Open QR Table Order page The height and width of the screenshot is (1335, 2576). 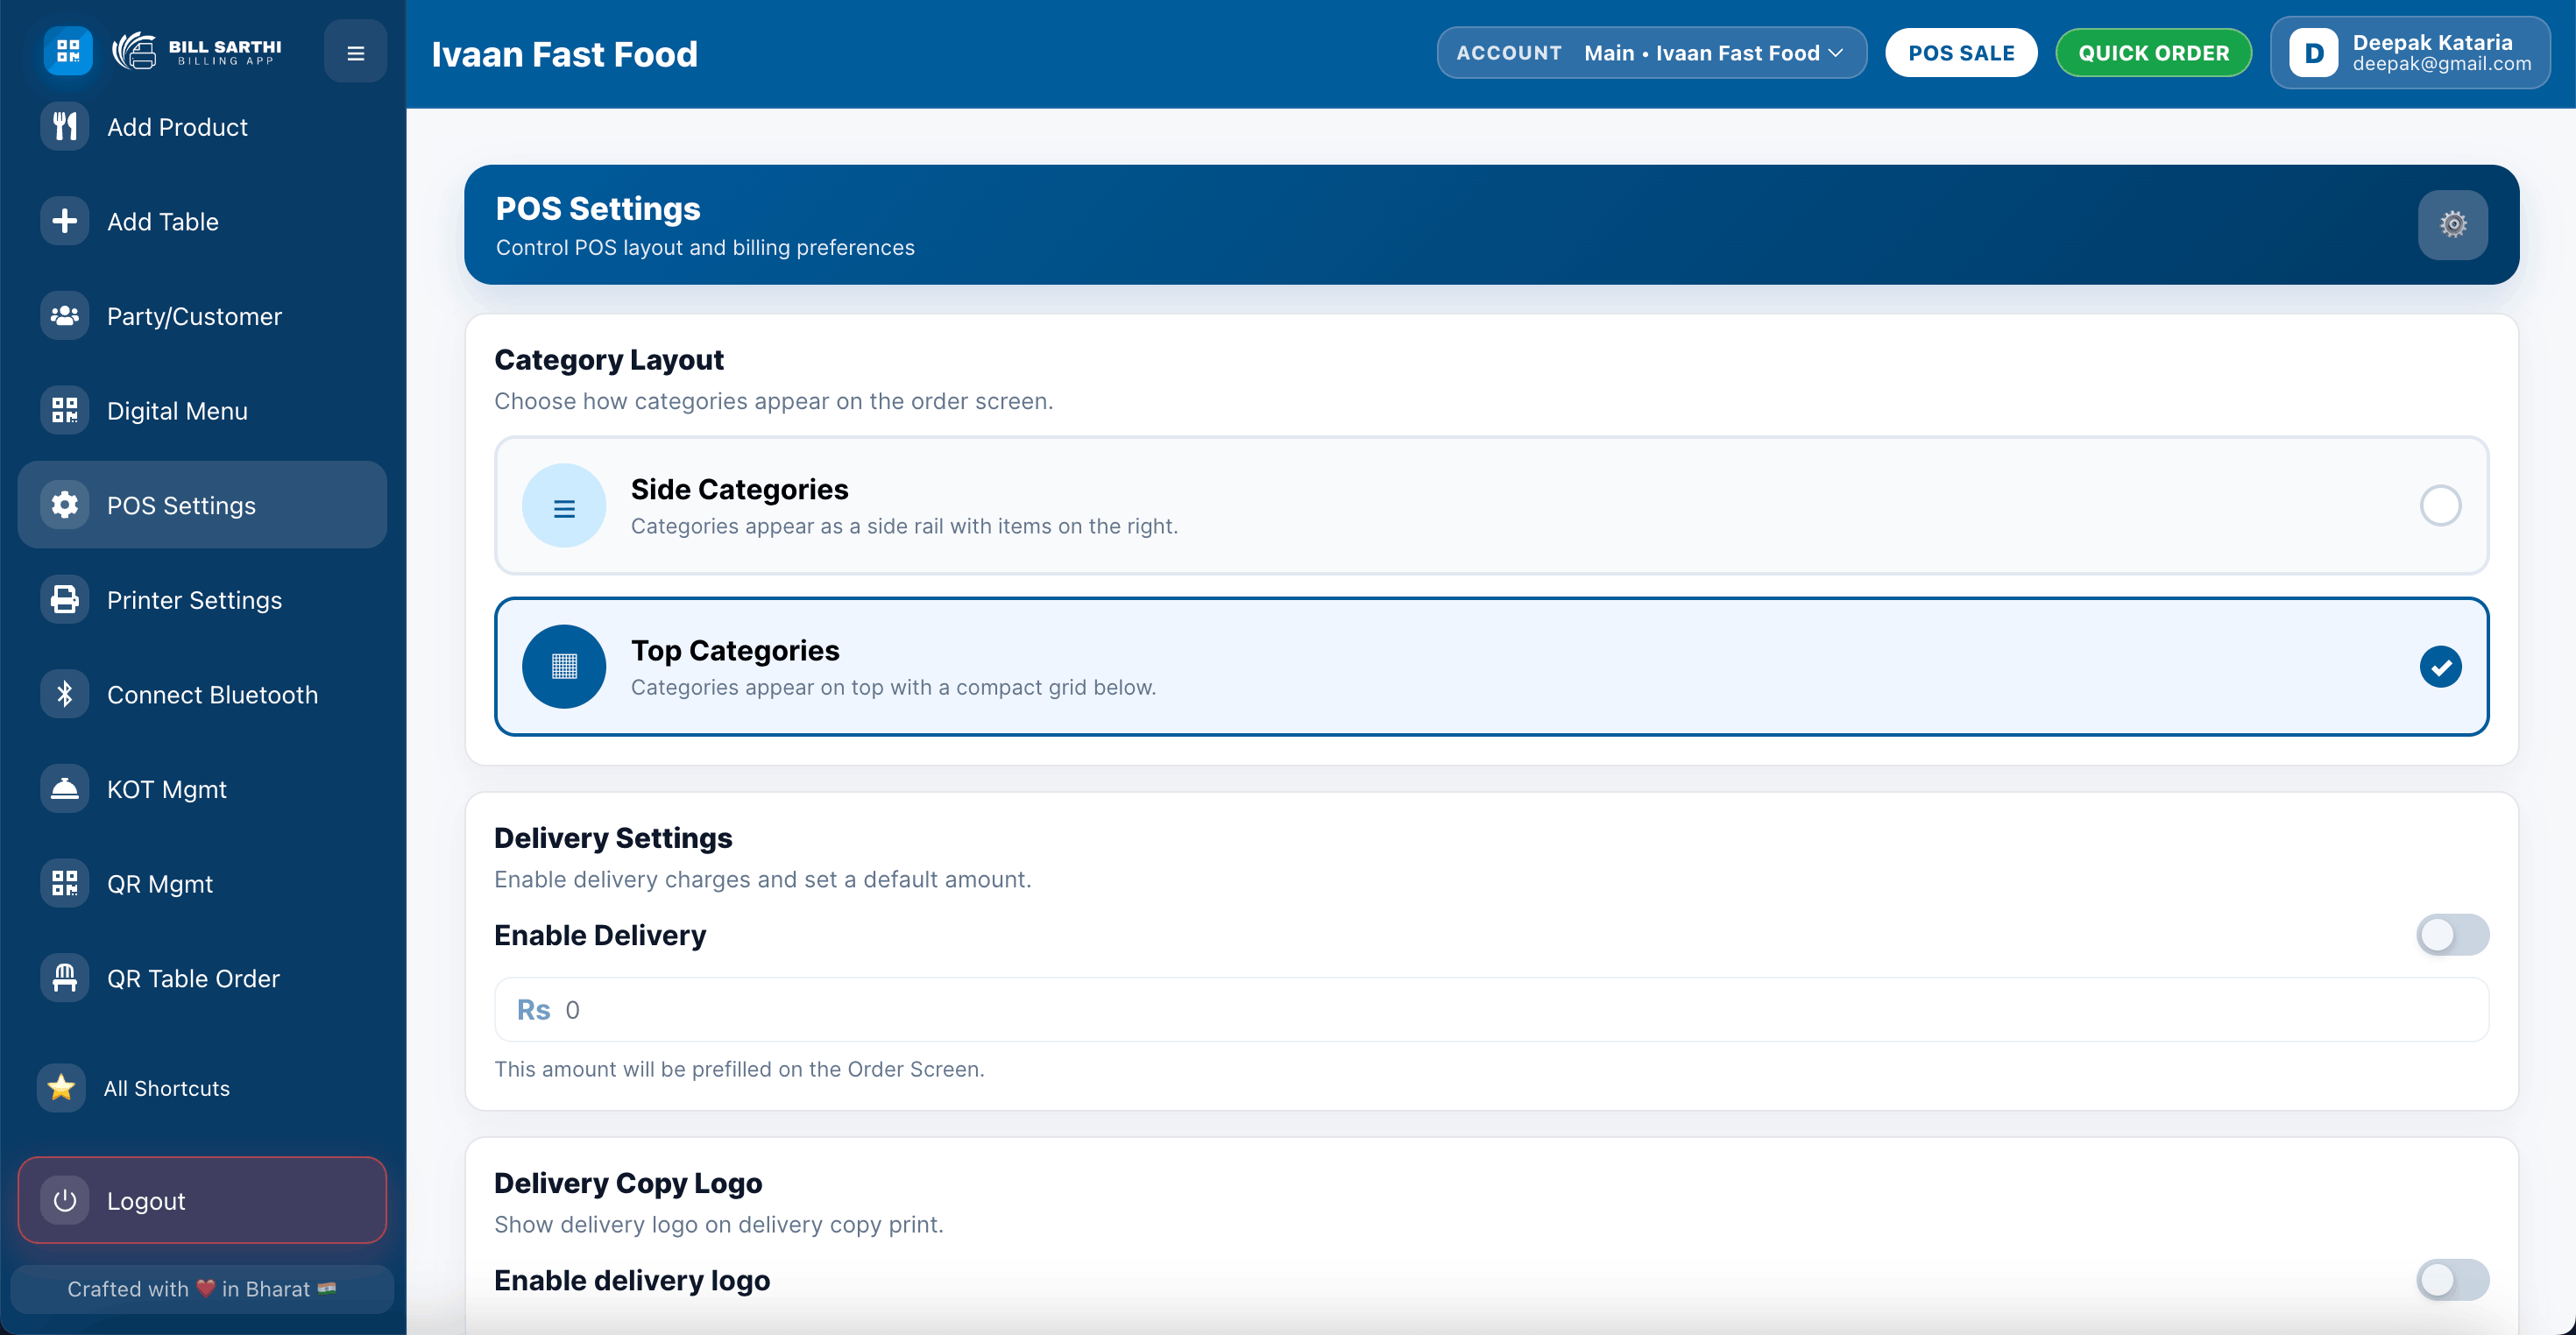click(202, 978)
